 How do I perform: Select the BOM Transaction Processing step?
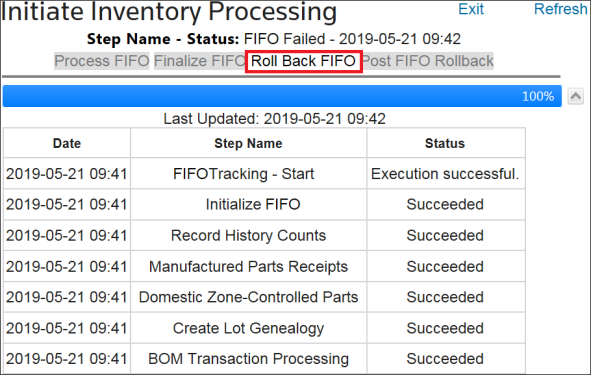click(248, 359)
